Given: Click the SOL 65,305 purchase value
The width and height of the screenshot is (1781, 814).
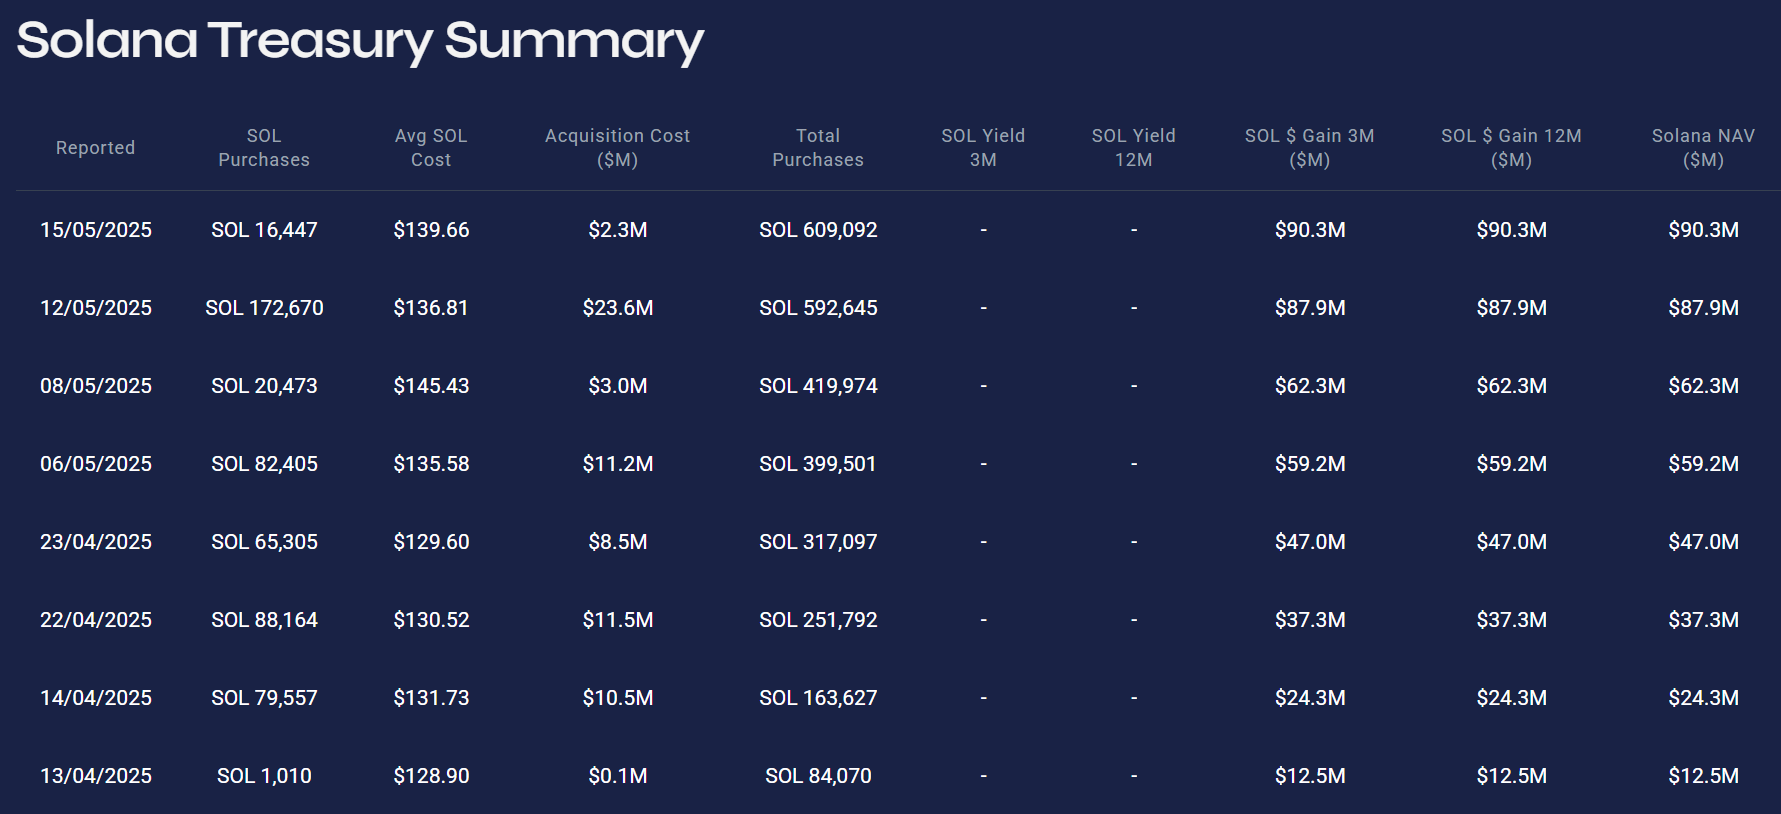Looking at the screenshot, I should tap(264, 542).
